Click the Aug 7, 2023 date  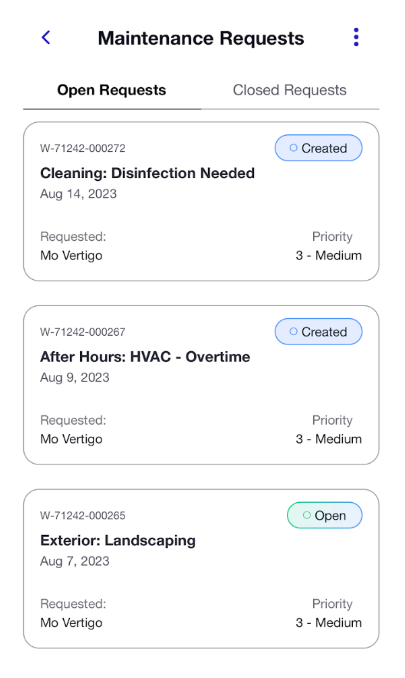click(x=75, y=561)
